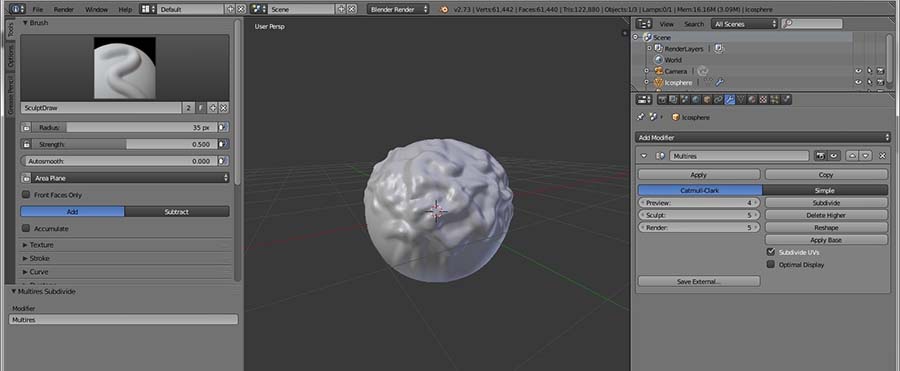Select the Modifiers wrench properties tab
The height and width of the screenshot is (371, 900).
pos(730,99)
